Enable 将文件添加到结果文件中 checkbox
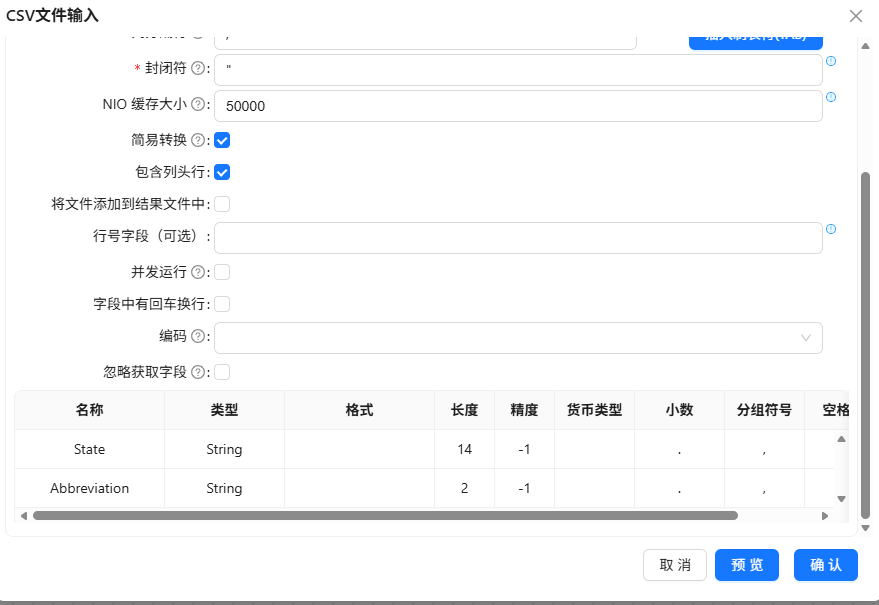This screenshot has width=879, height=605. (x=222, y=204)
